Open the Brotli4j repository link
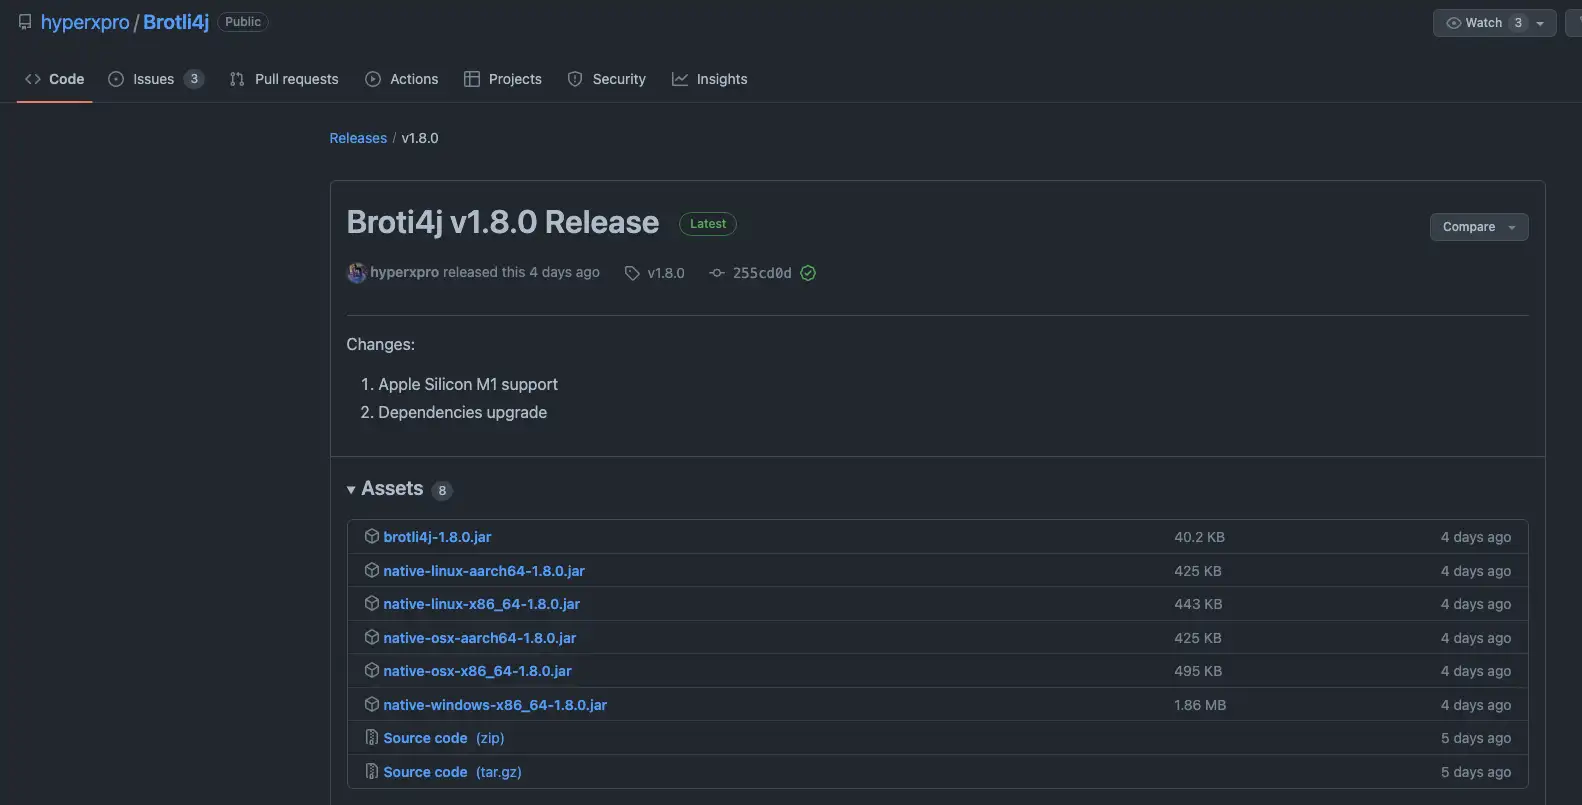1582x805 pixels. [x=176, y=22]
